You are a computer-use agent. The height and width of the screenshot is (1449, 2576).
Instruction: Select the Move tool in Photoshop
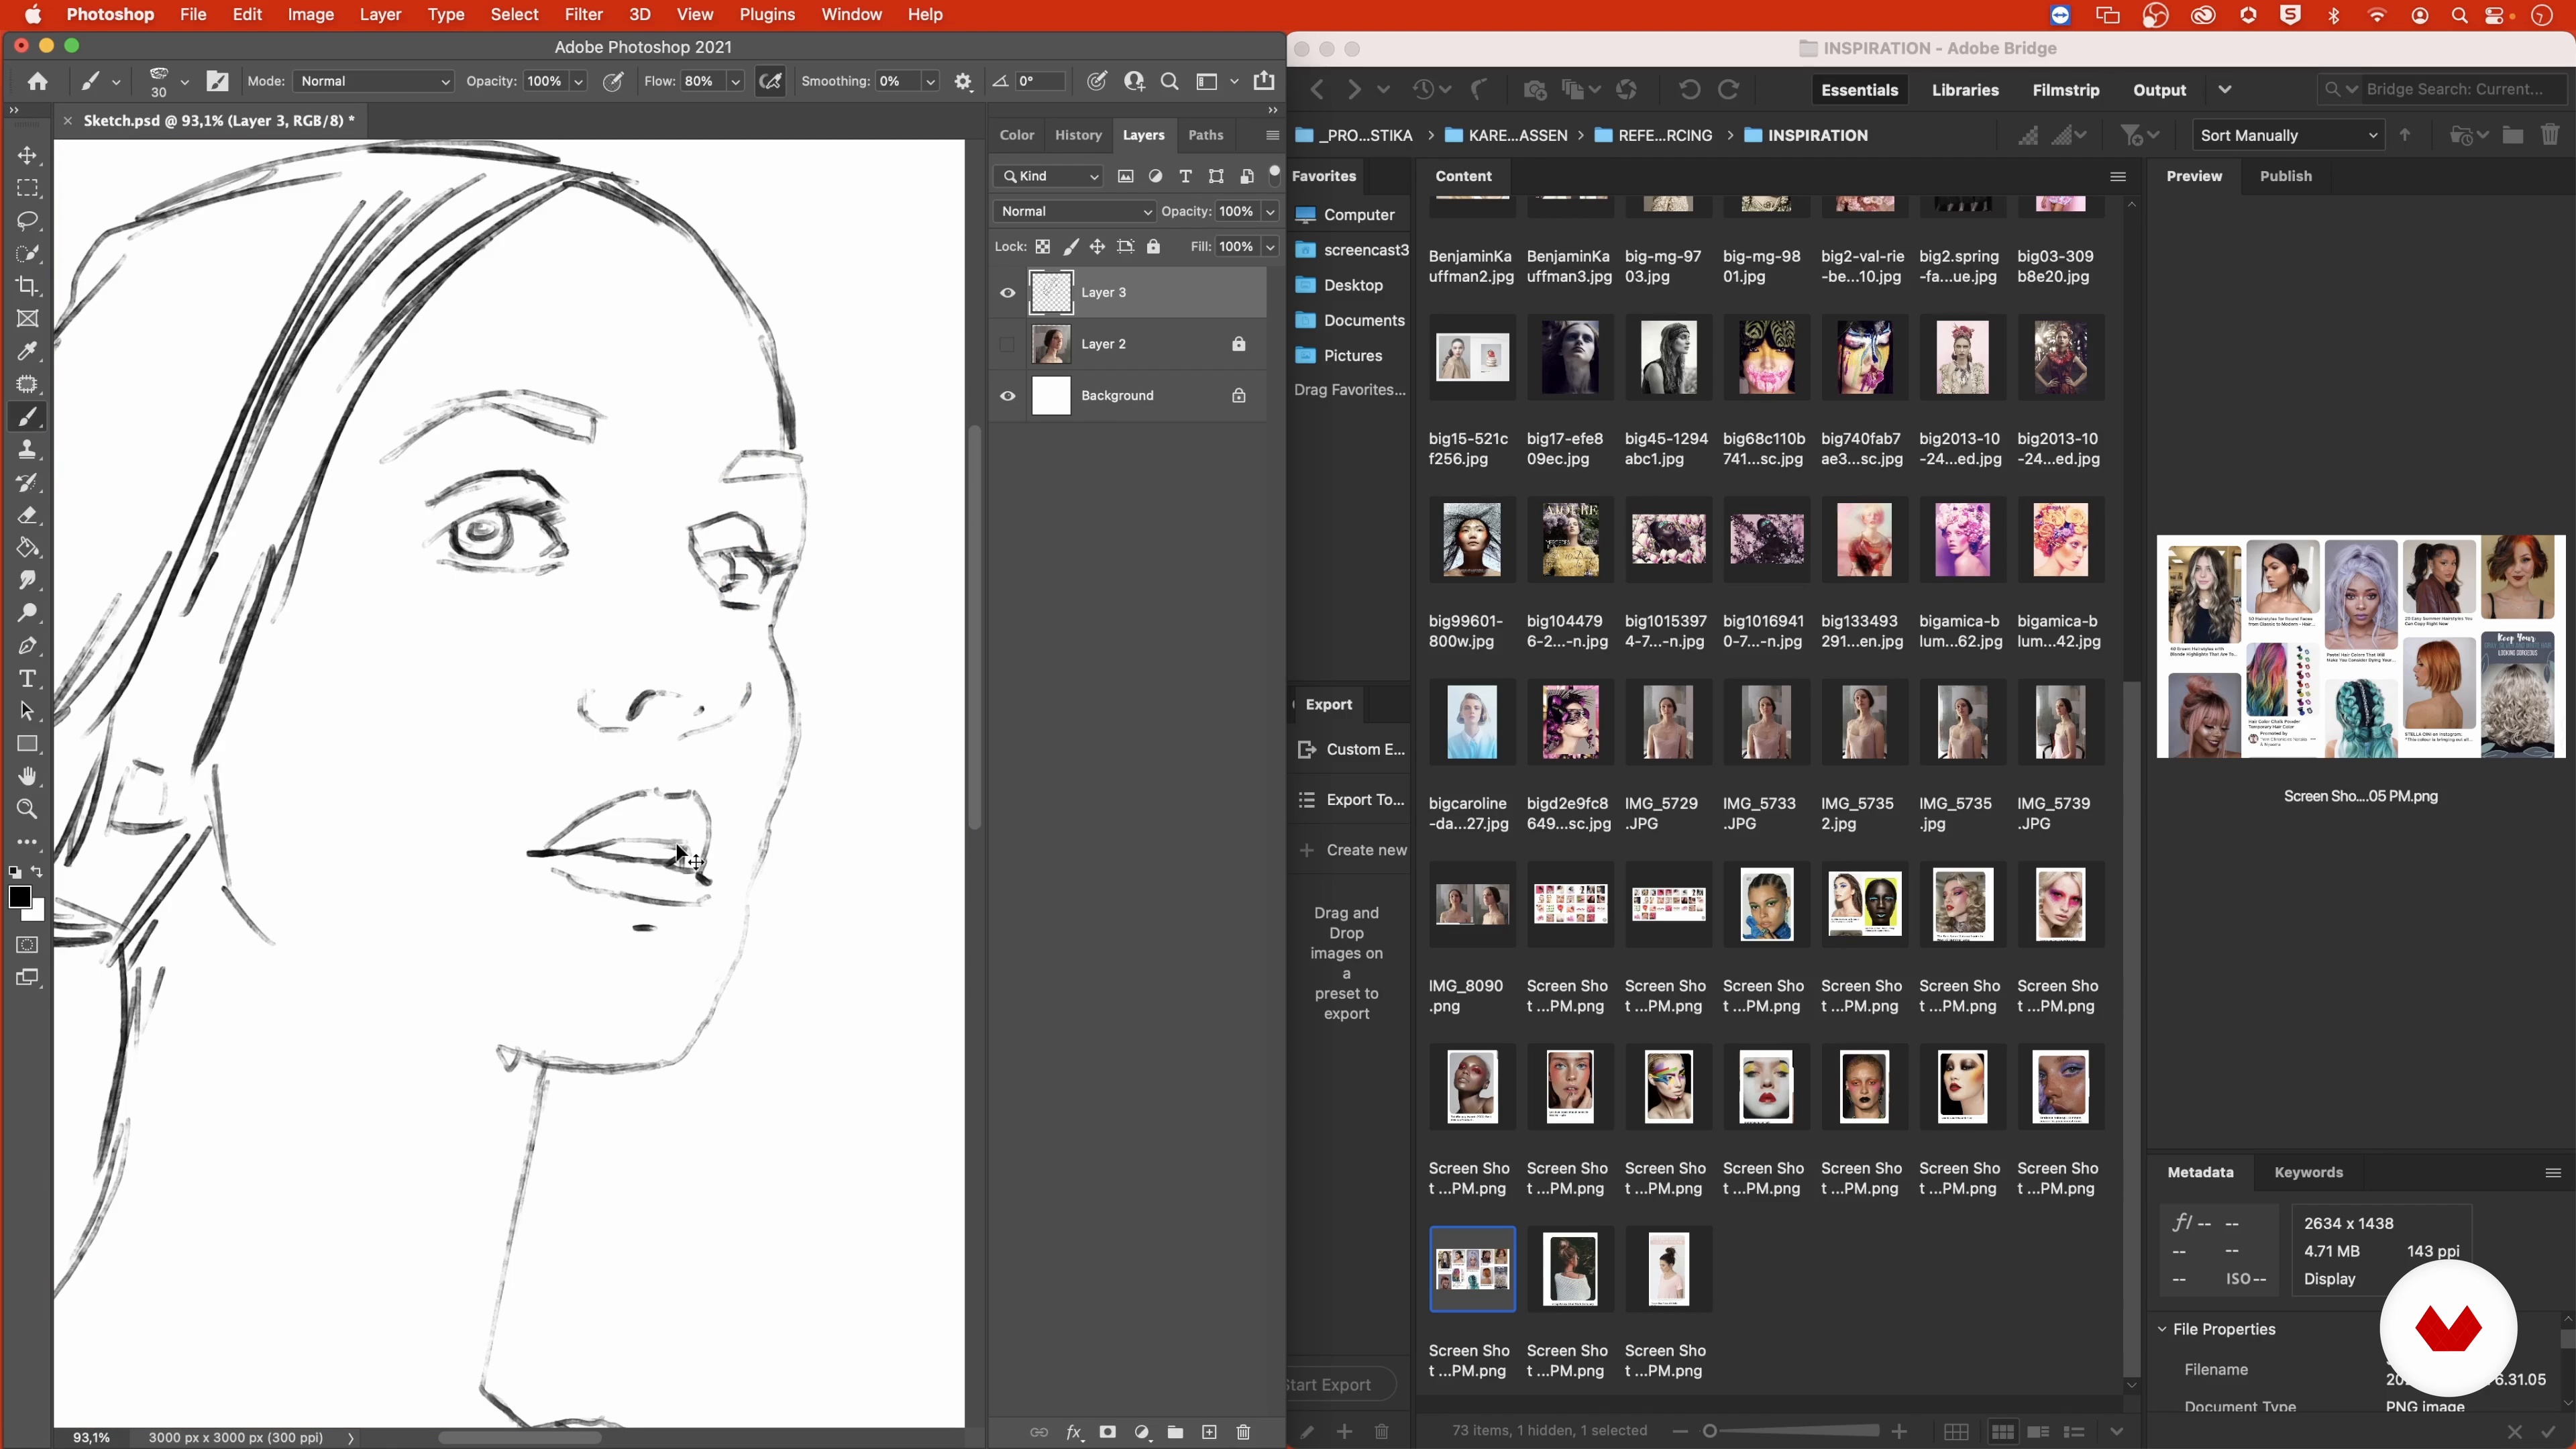click(x=27, y=156)
